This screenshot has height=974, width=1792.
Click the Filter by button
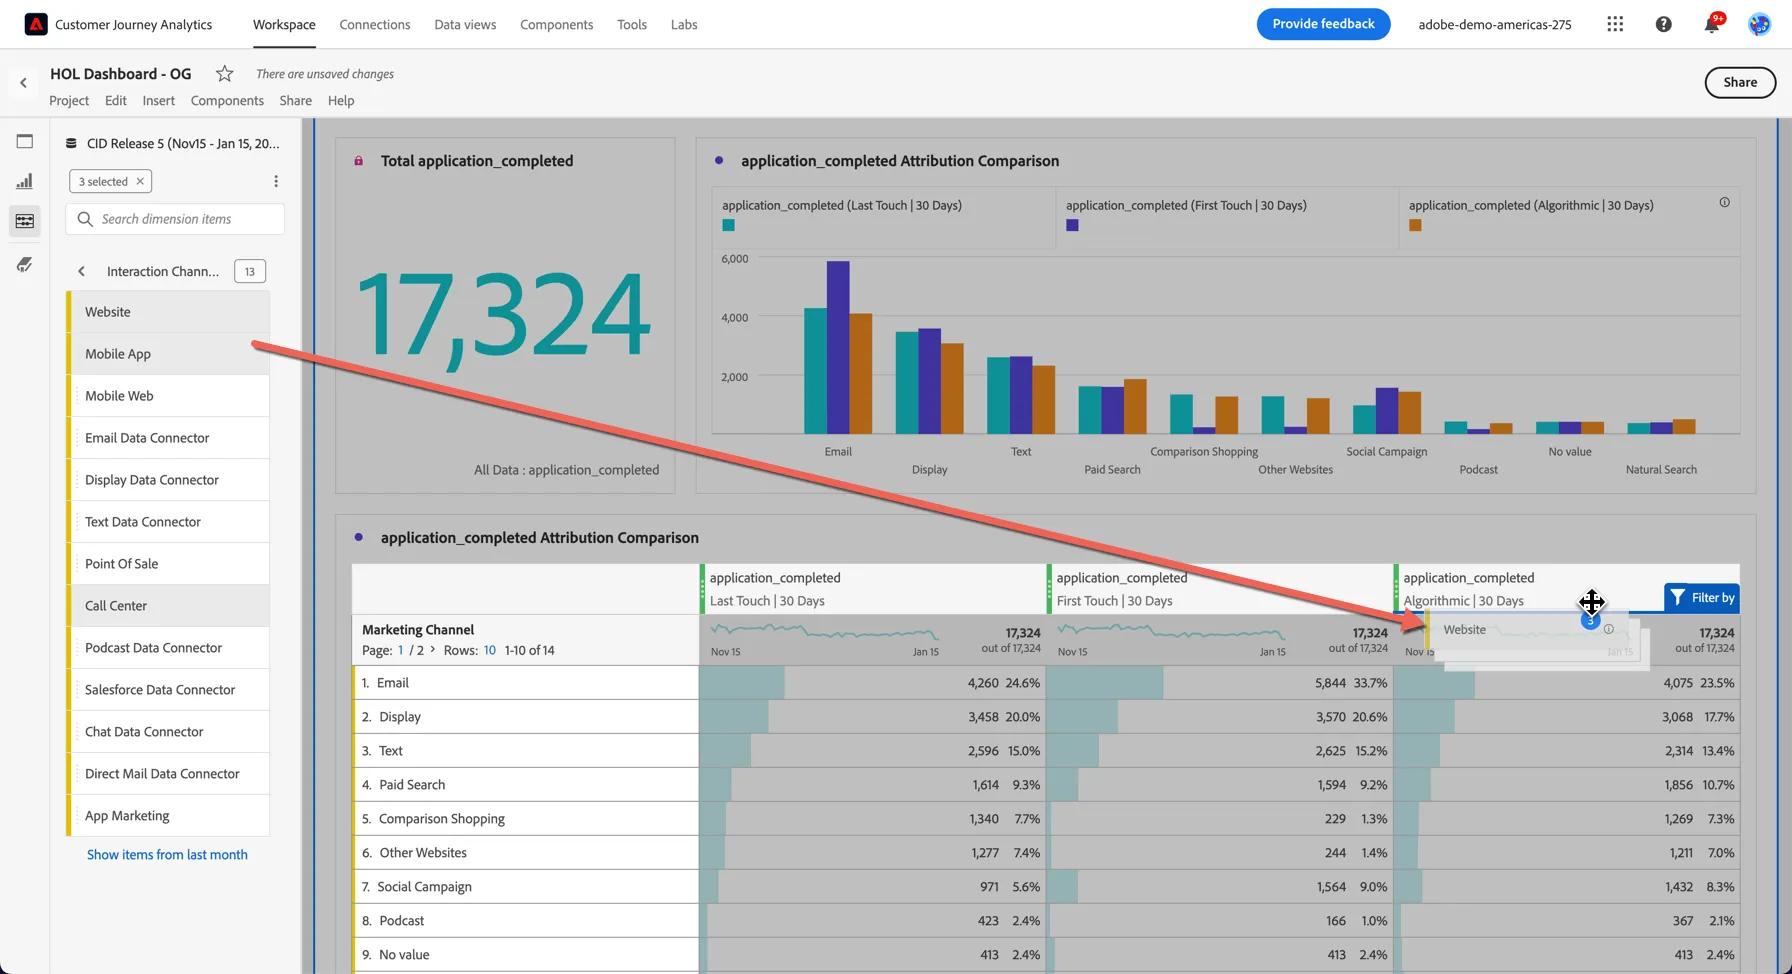[x=1701, y=597]
